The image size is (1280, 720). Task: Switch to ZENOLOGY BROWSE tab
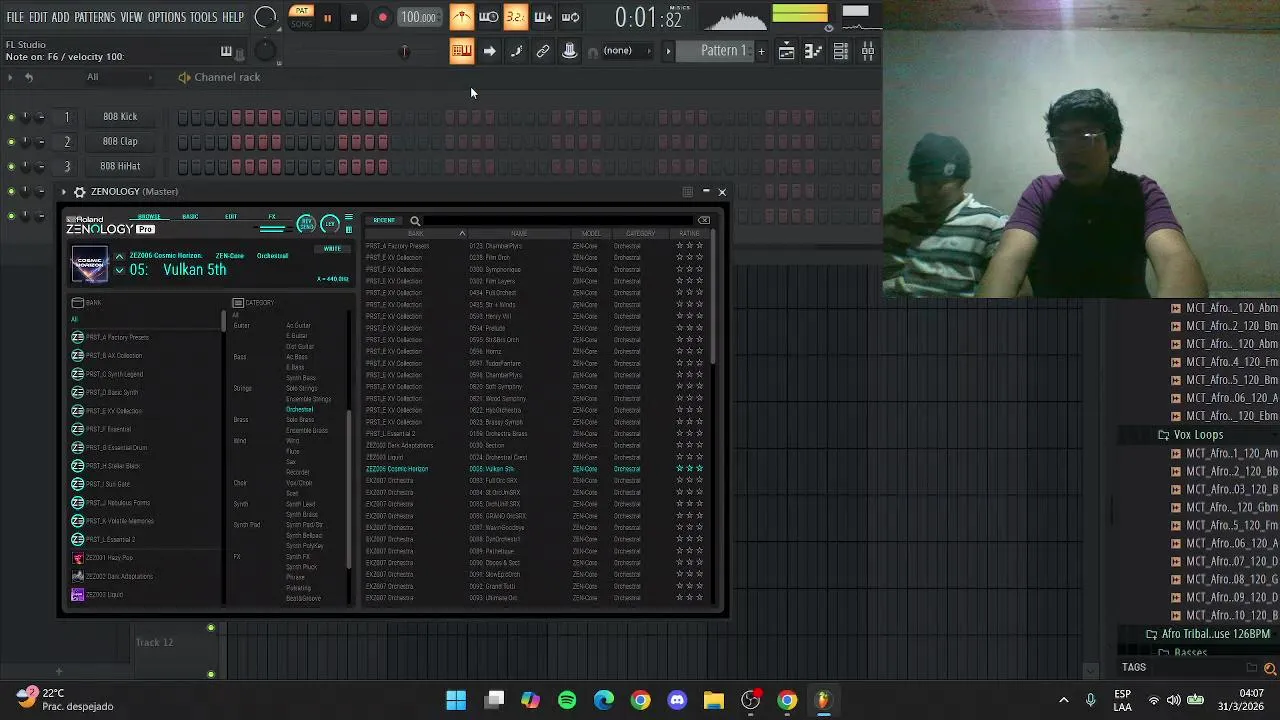(149, 217)
